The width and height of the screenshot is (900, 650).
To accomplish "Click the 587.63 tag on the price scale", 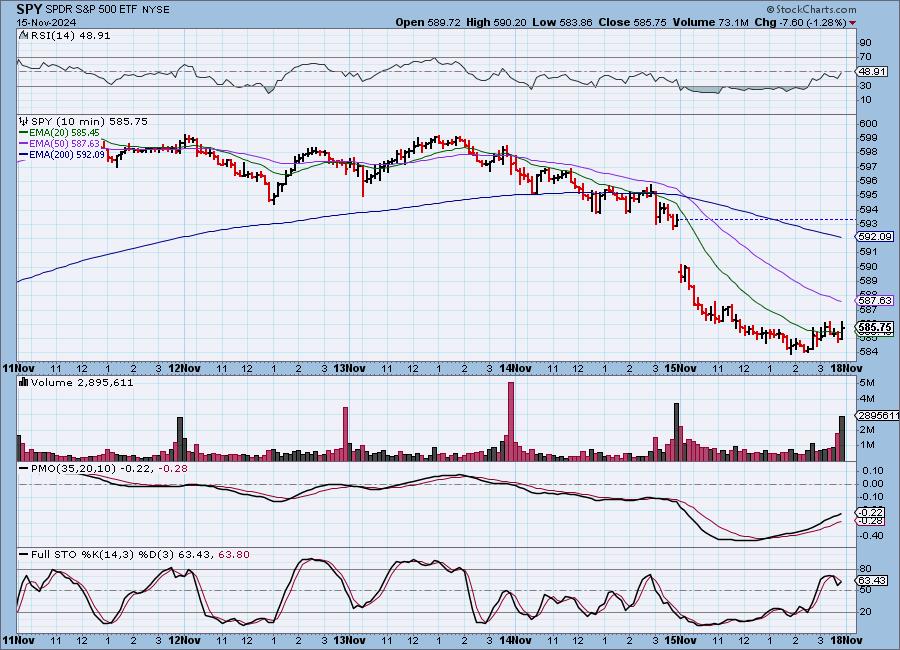I will tap(875, 300).
